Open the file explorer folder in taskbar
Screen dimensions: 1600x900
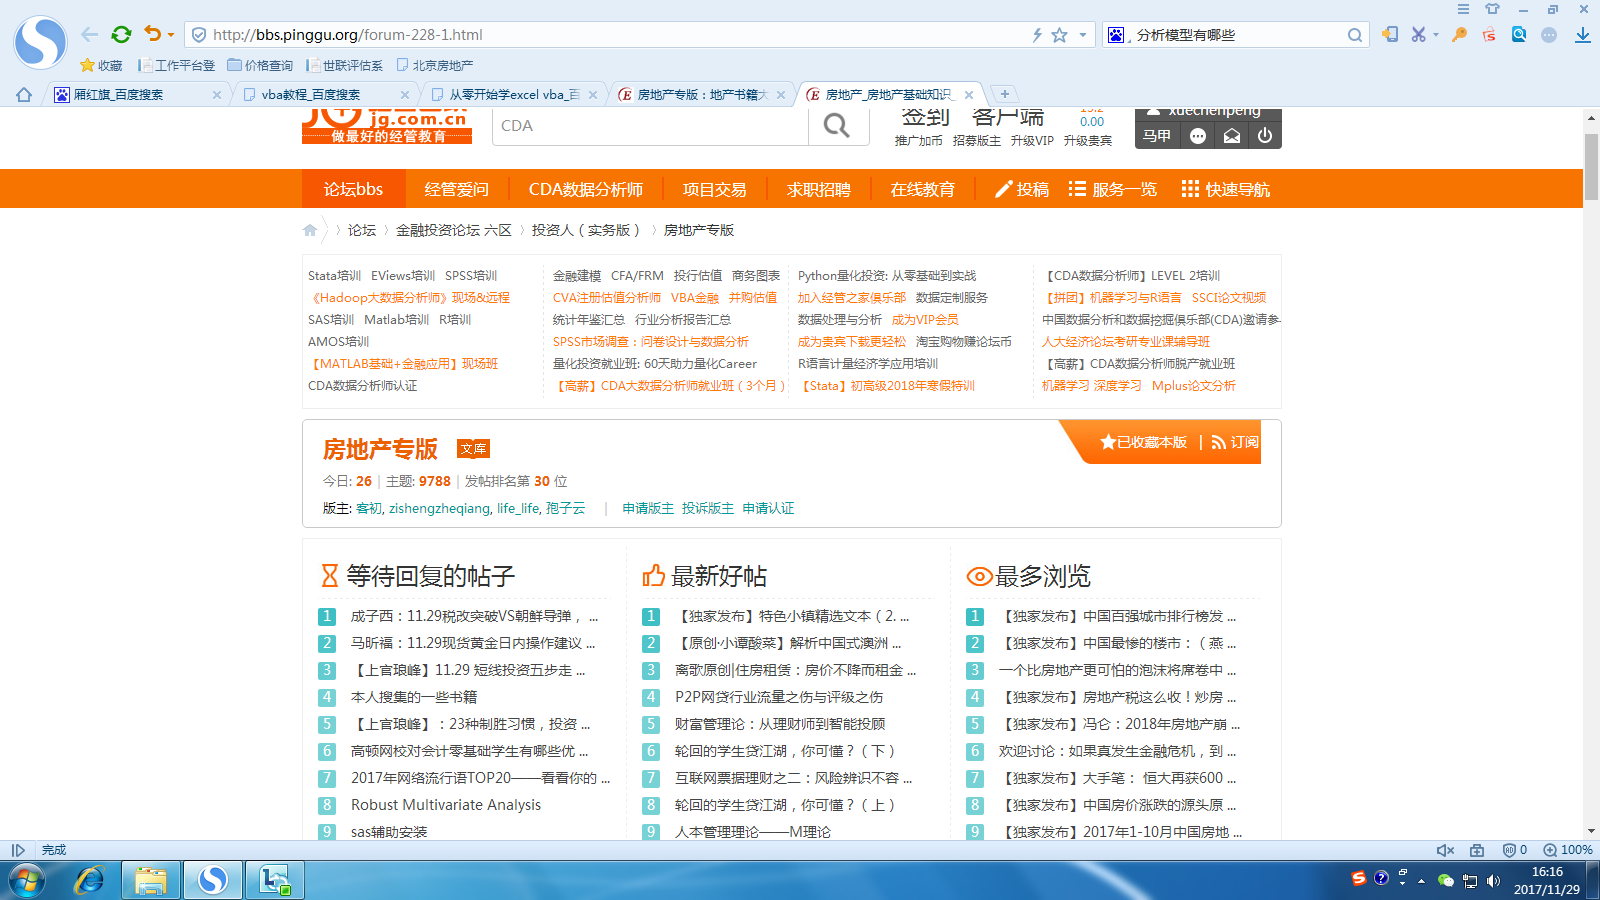click(151, 880)
